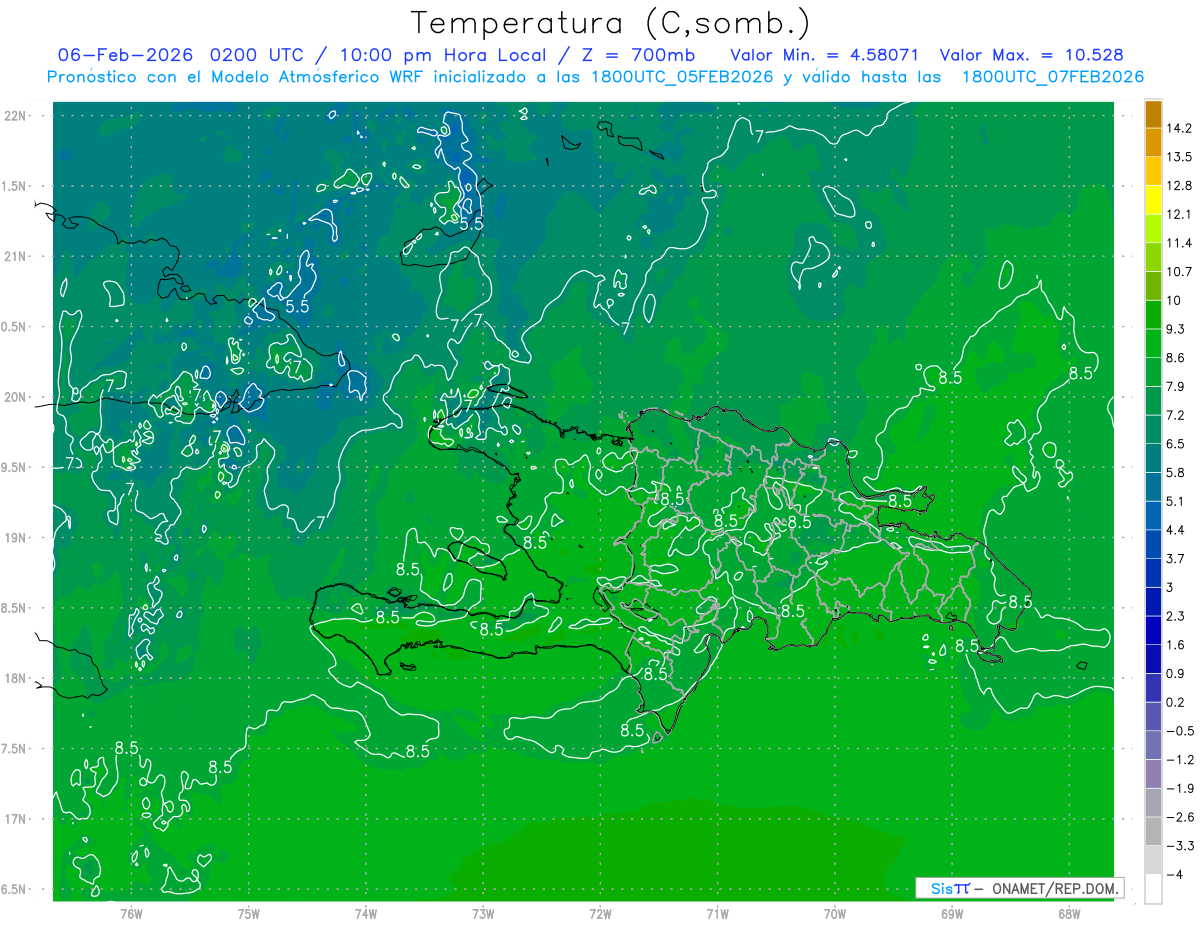This screenshot has width=1200, height=927.
Task: Click "Valor Max. = 10.528" readout
Action: tap(1031, 55)
